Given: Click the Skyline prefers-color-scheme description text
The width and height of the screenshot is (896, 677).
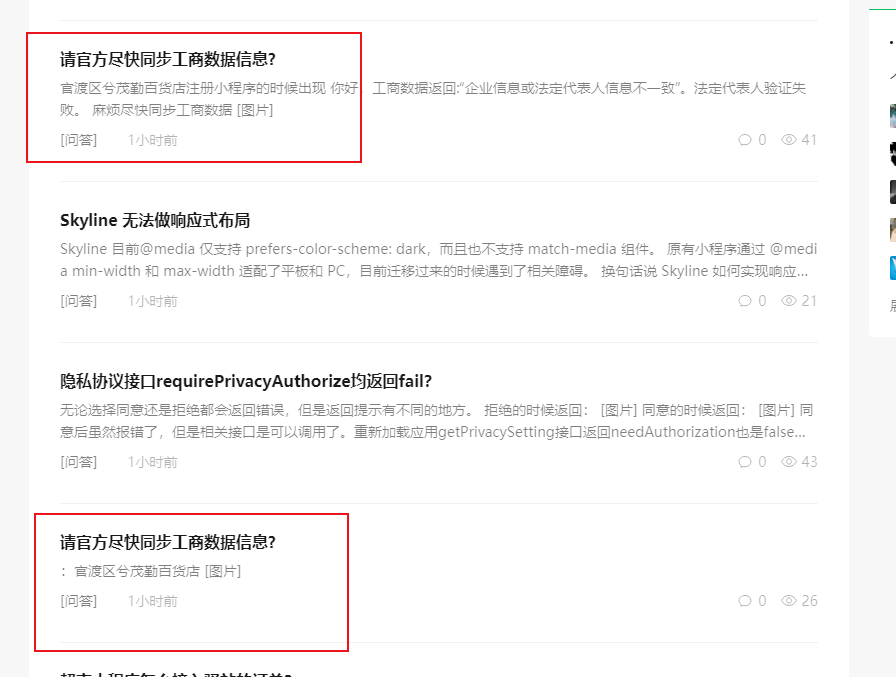Looking at the screenshot, I should tap(438, 260).
